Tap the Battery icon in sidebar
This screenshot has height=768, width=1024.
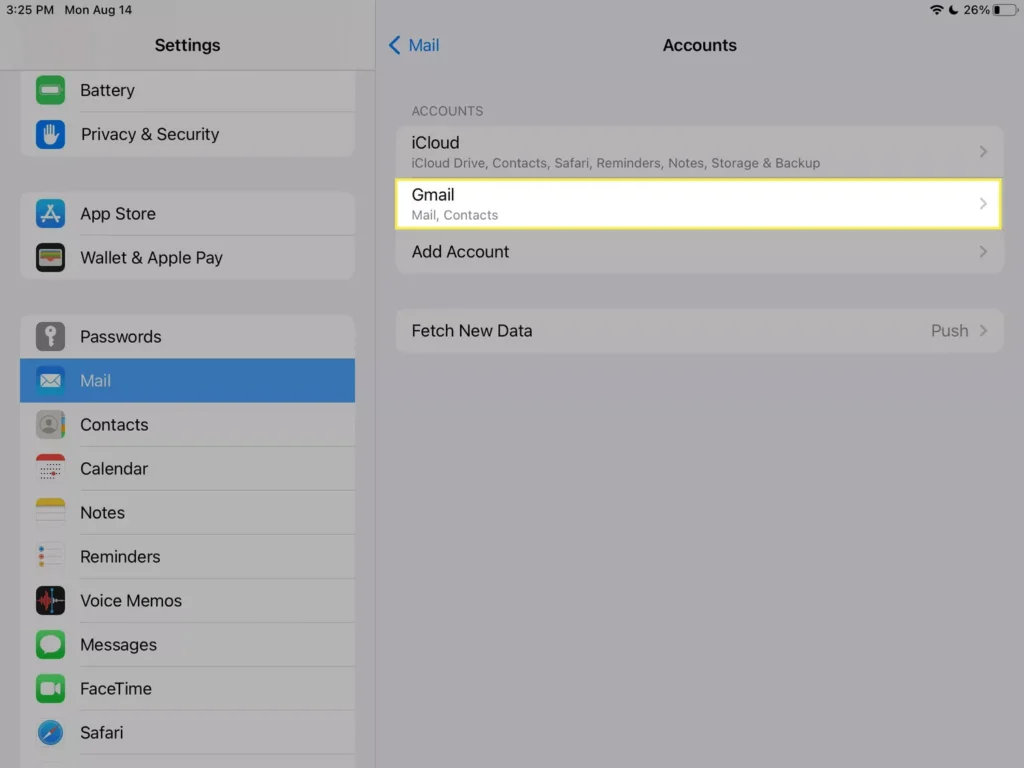point(50,90)
